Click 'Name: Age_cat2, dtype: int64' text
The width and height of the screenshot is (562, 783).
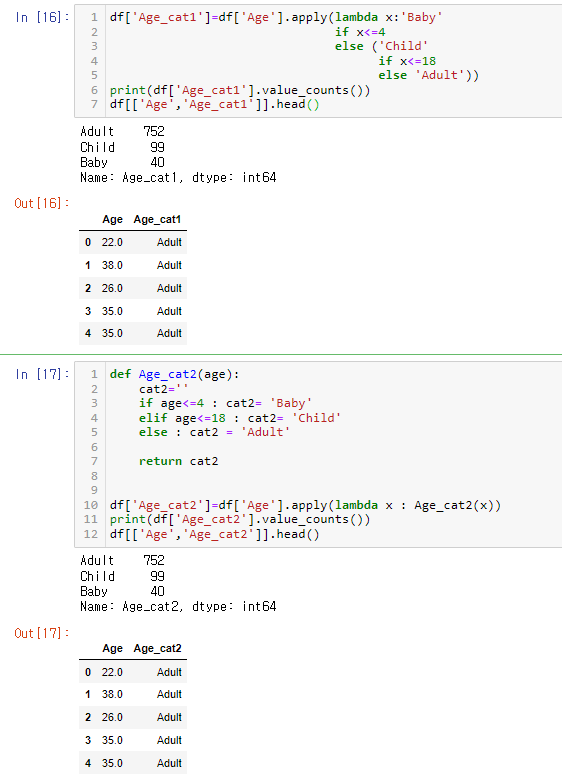pyautogui.click(x=178, y=607)
